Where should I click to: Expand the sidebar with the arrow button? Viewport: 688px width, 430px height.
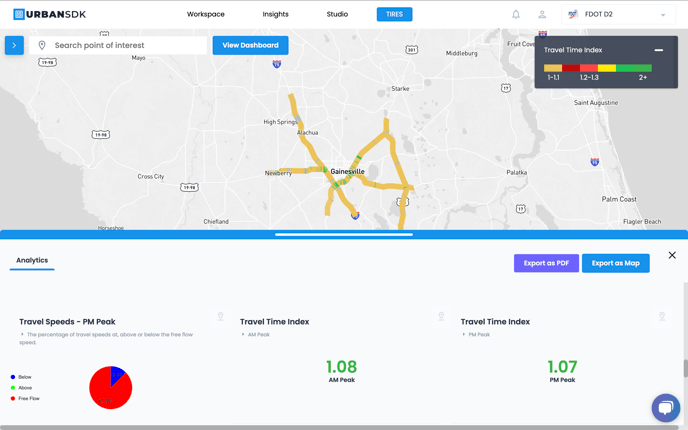(14, 45)
